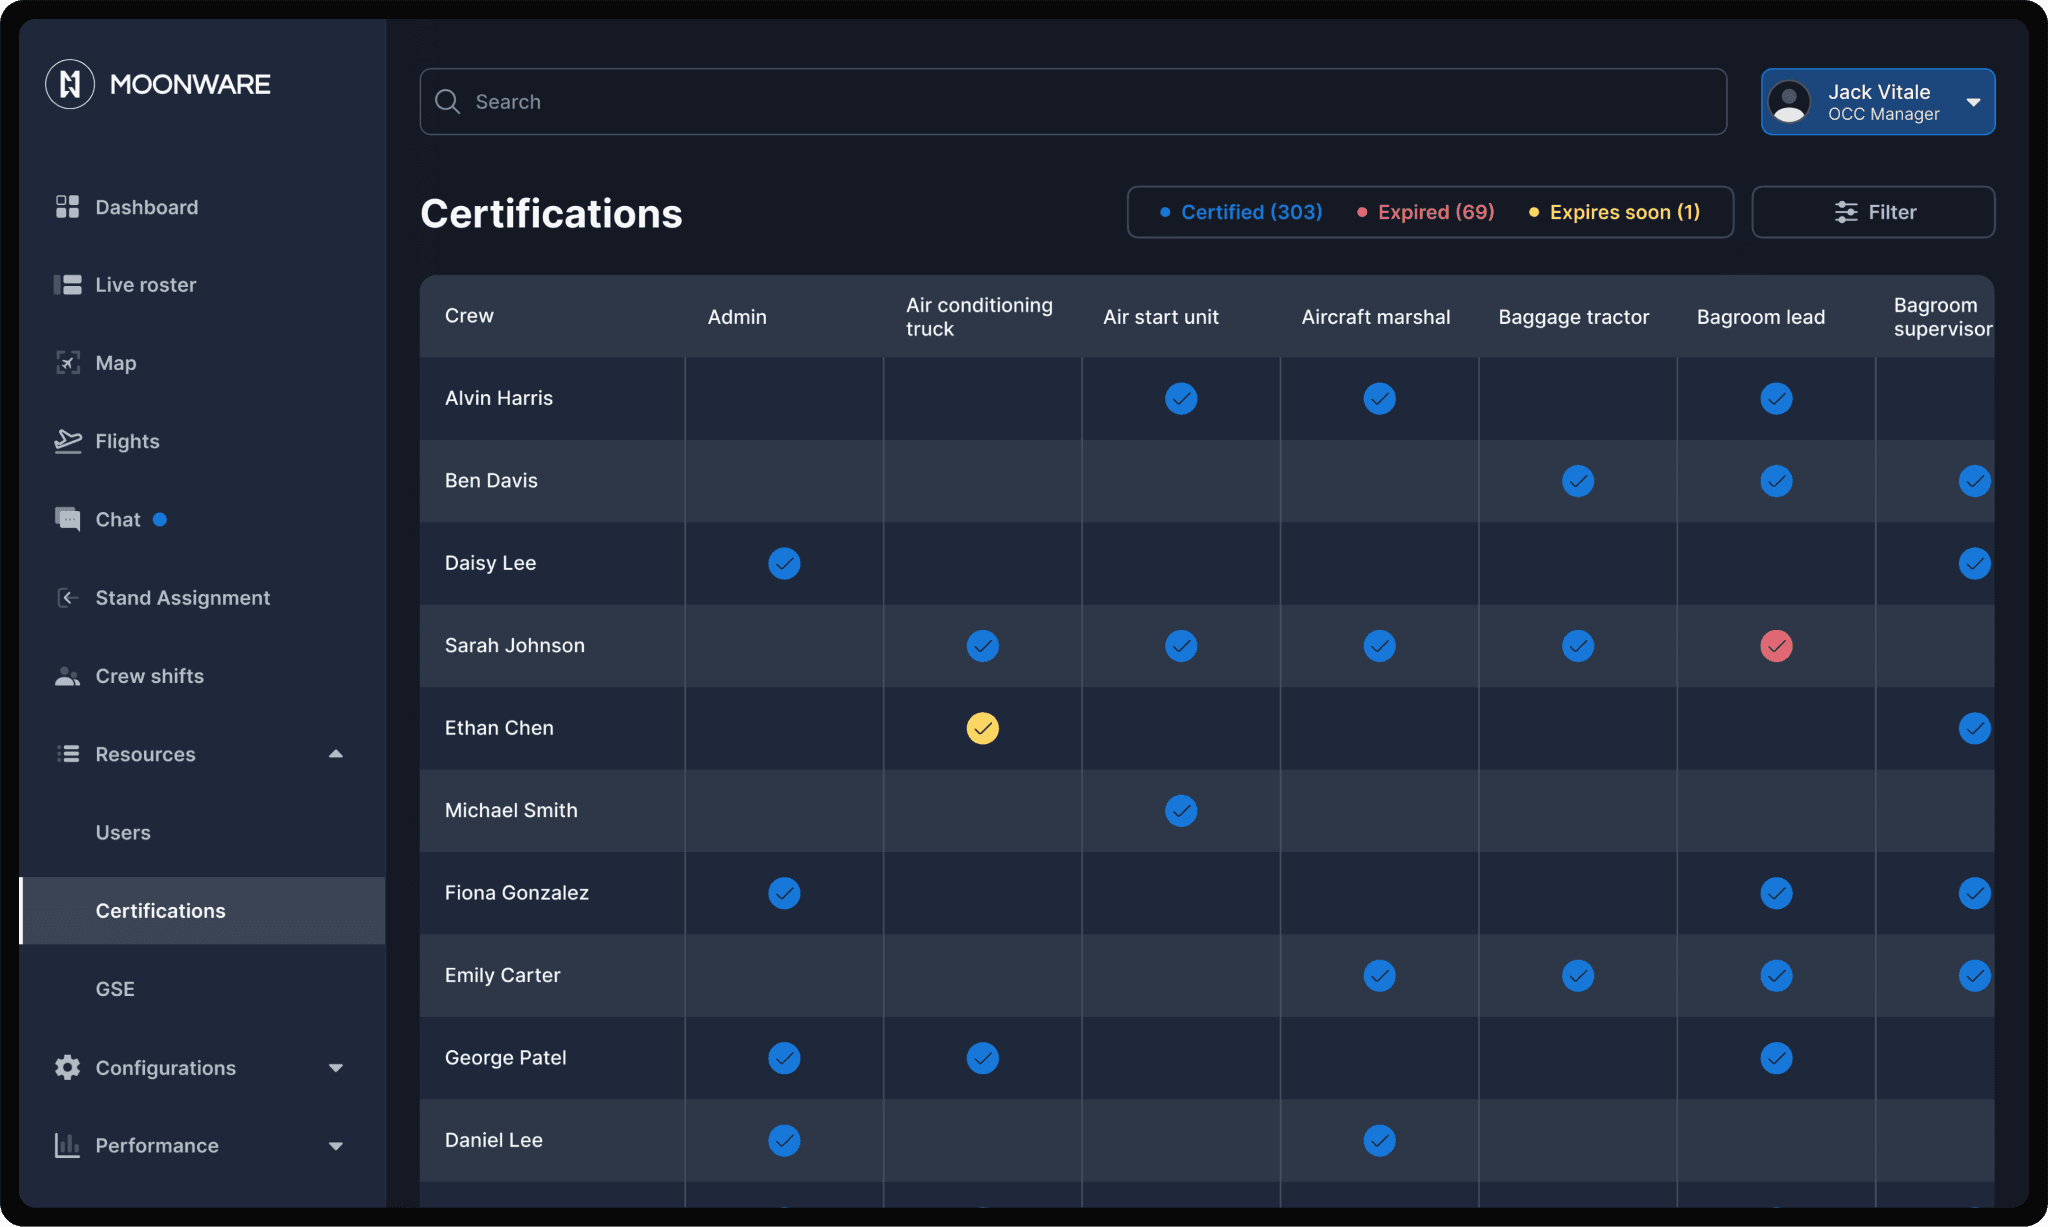The height and width of the screenshot is (1227, 2048).
Task: Collapse the Resources section arrow
Action: (336, 754)
